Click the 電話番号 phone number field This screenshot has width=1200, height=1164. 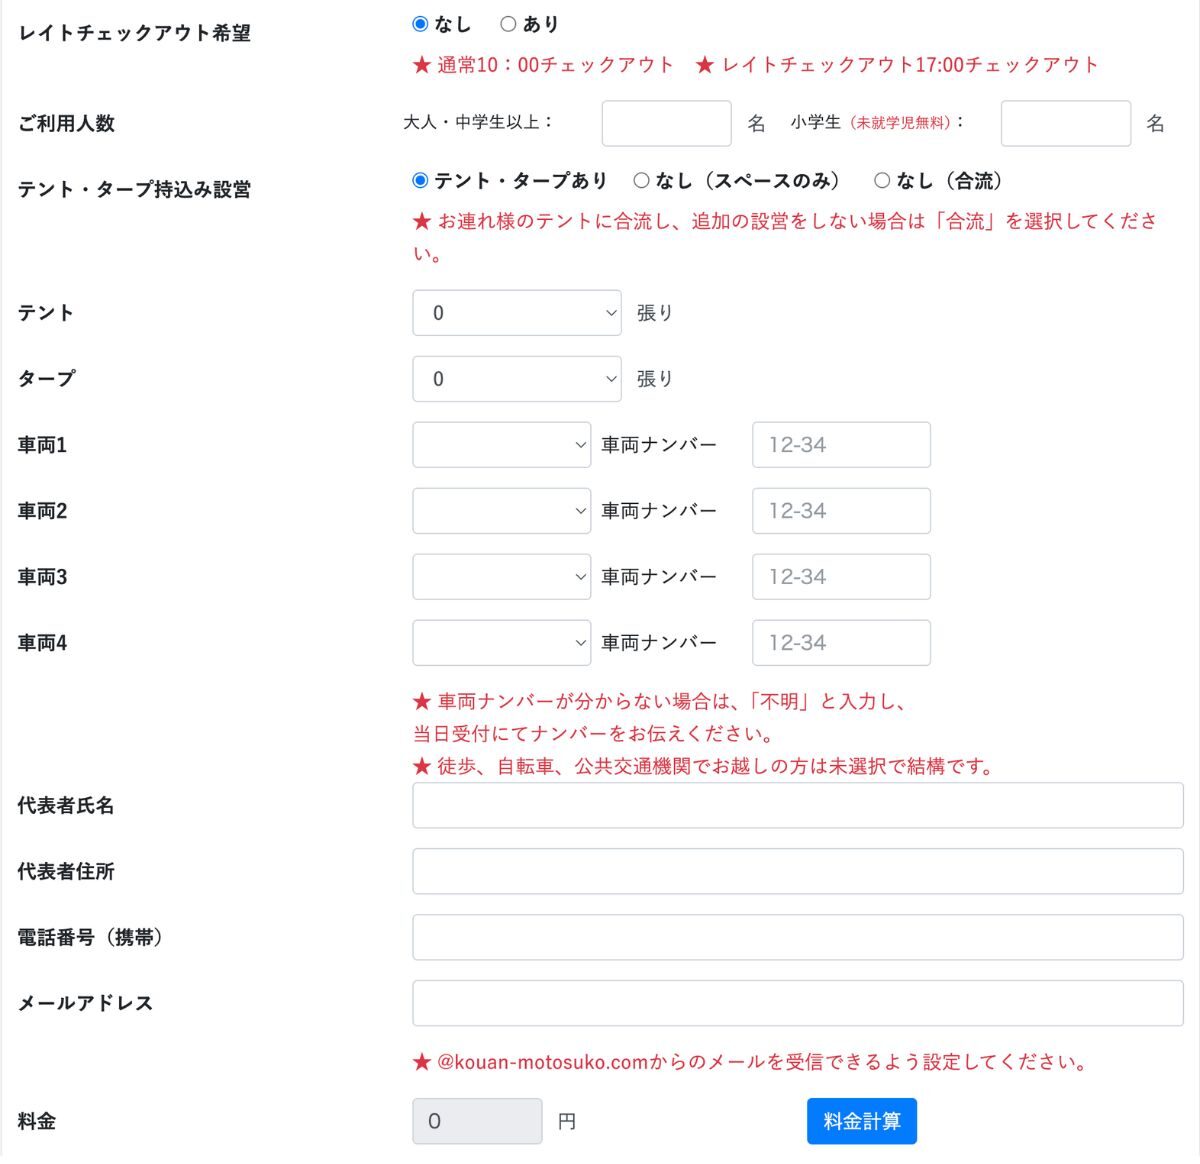tap(797, 936)
